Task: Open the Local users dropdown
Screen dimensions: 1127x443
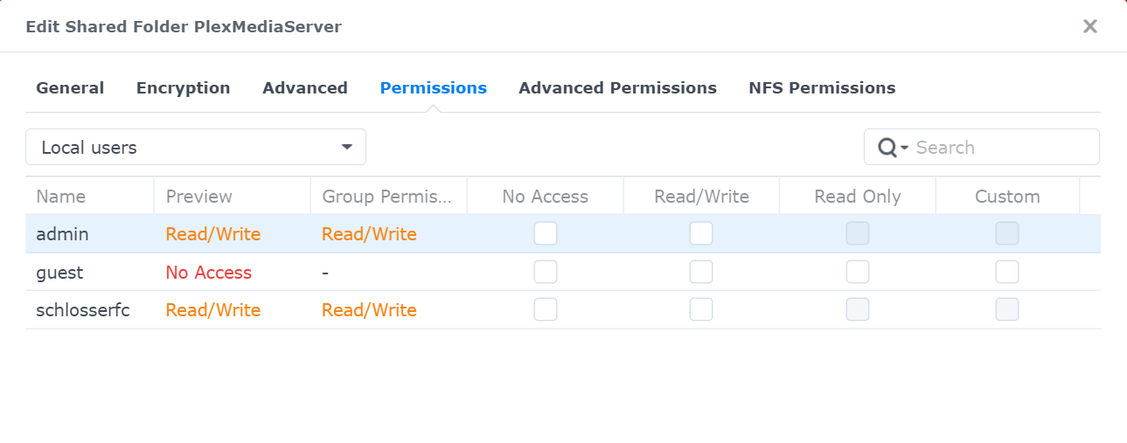Action: click(196, 147)
